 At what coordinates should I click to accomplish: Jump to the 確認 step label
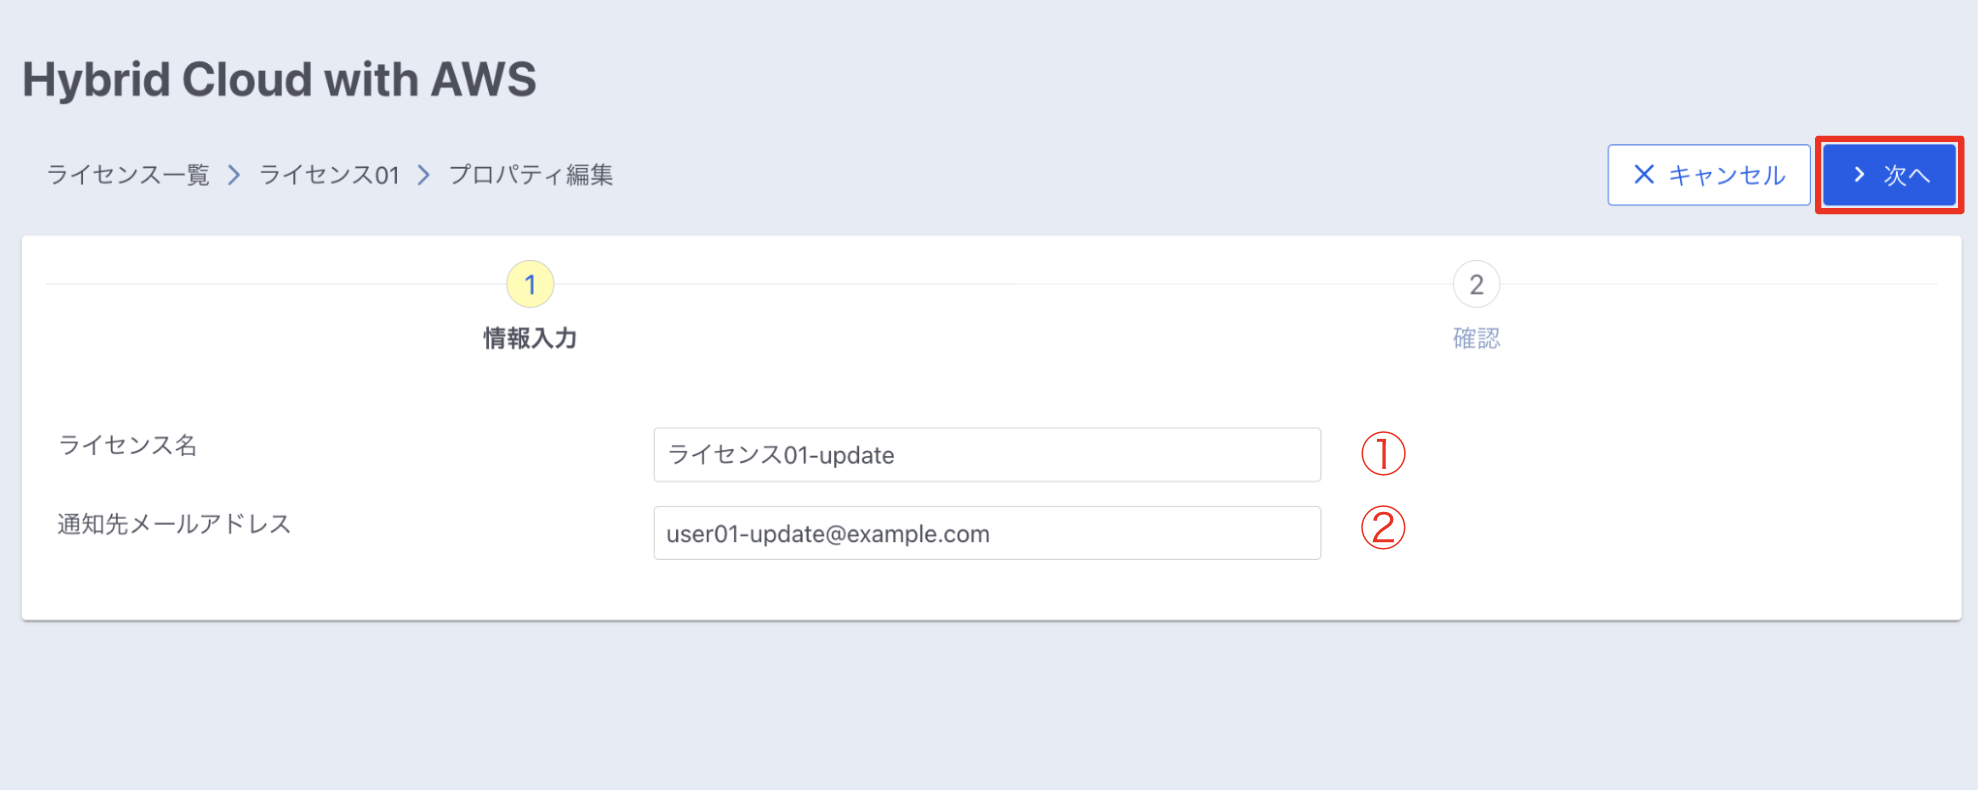pyautogui.click(x=1476, y=339)
